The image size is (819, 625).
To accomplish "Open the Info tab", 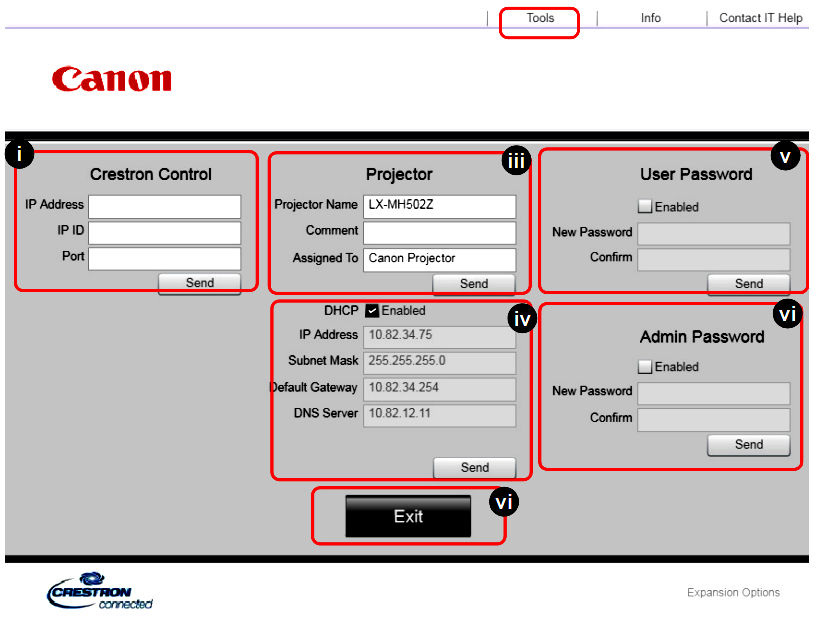I will pos(650,17).
